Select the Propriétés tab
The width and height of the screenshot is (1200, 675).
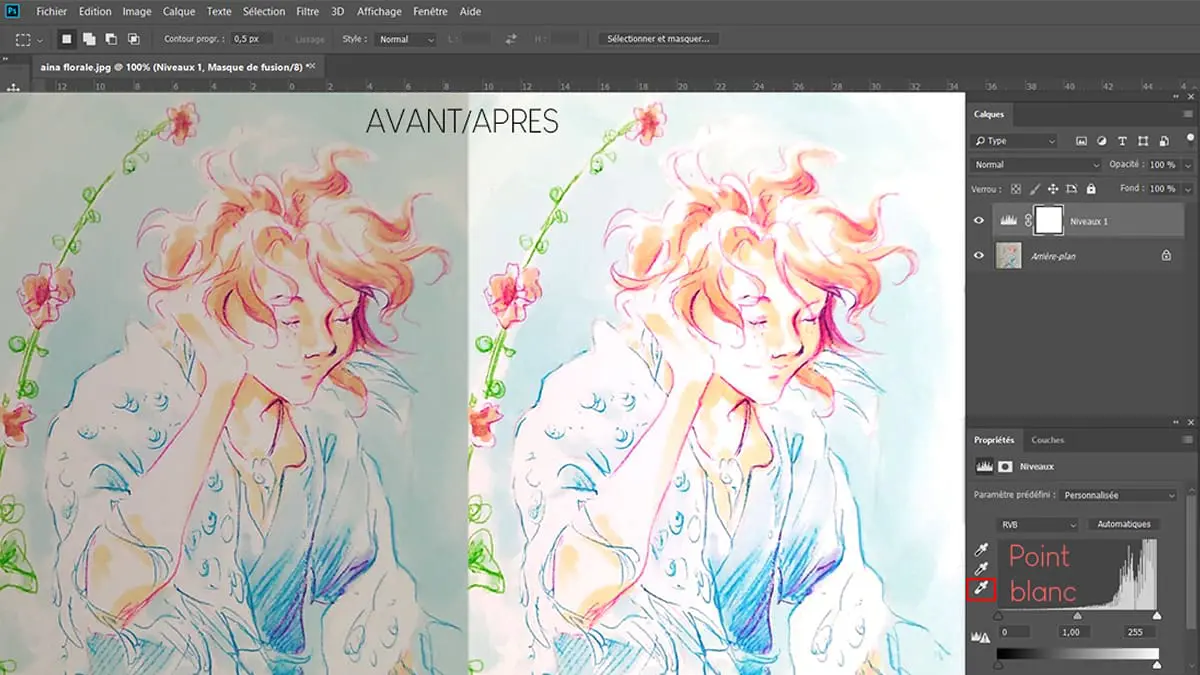point(994,440)
